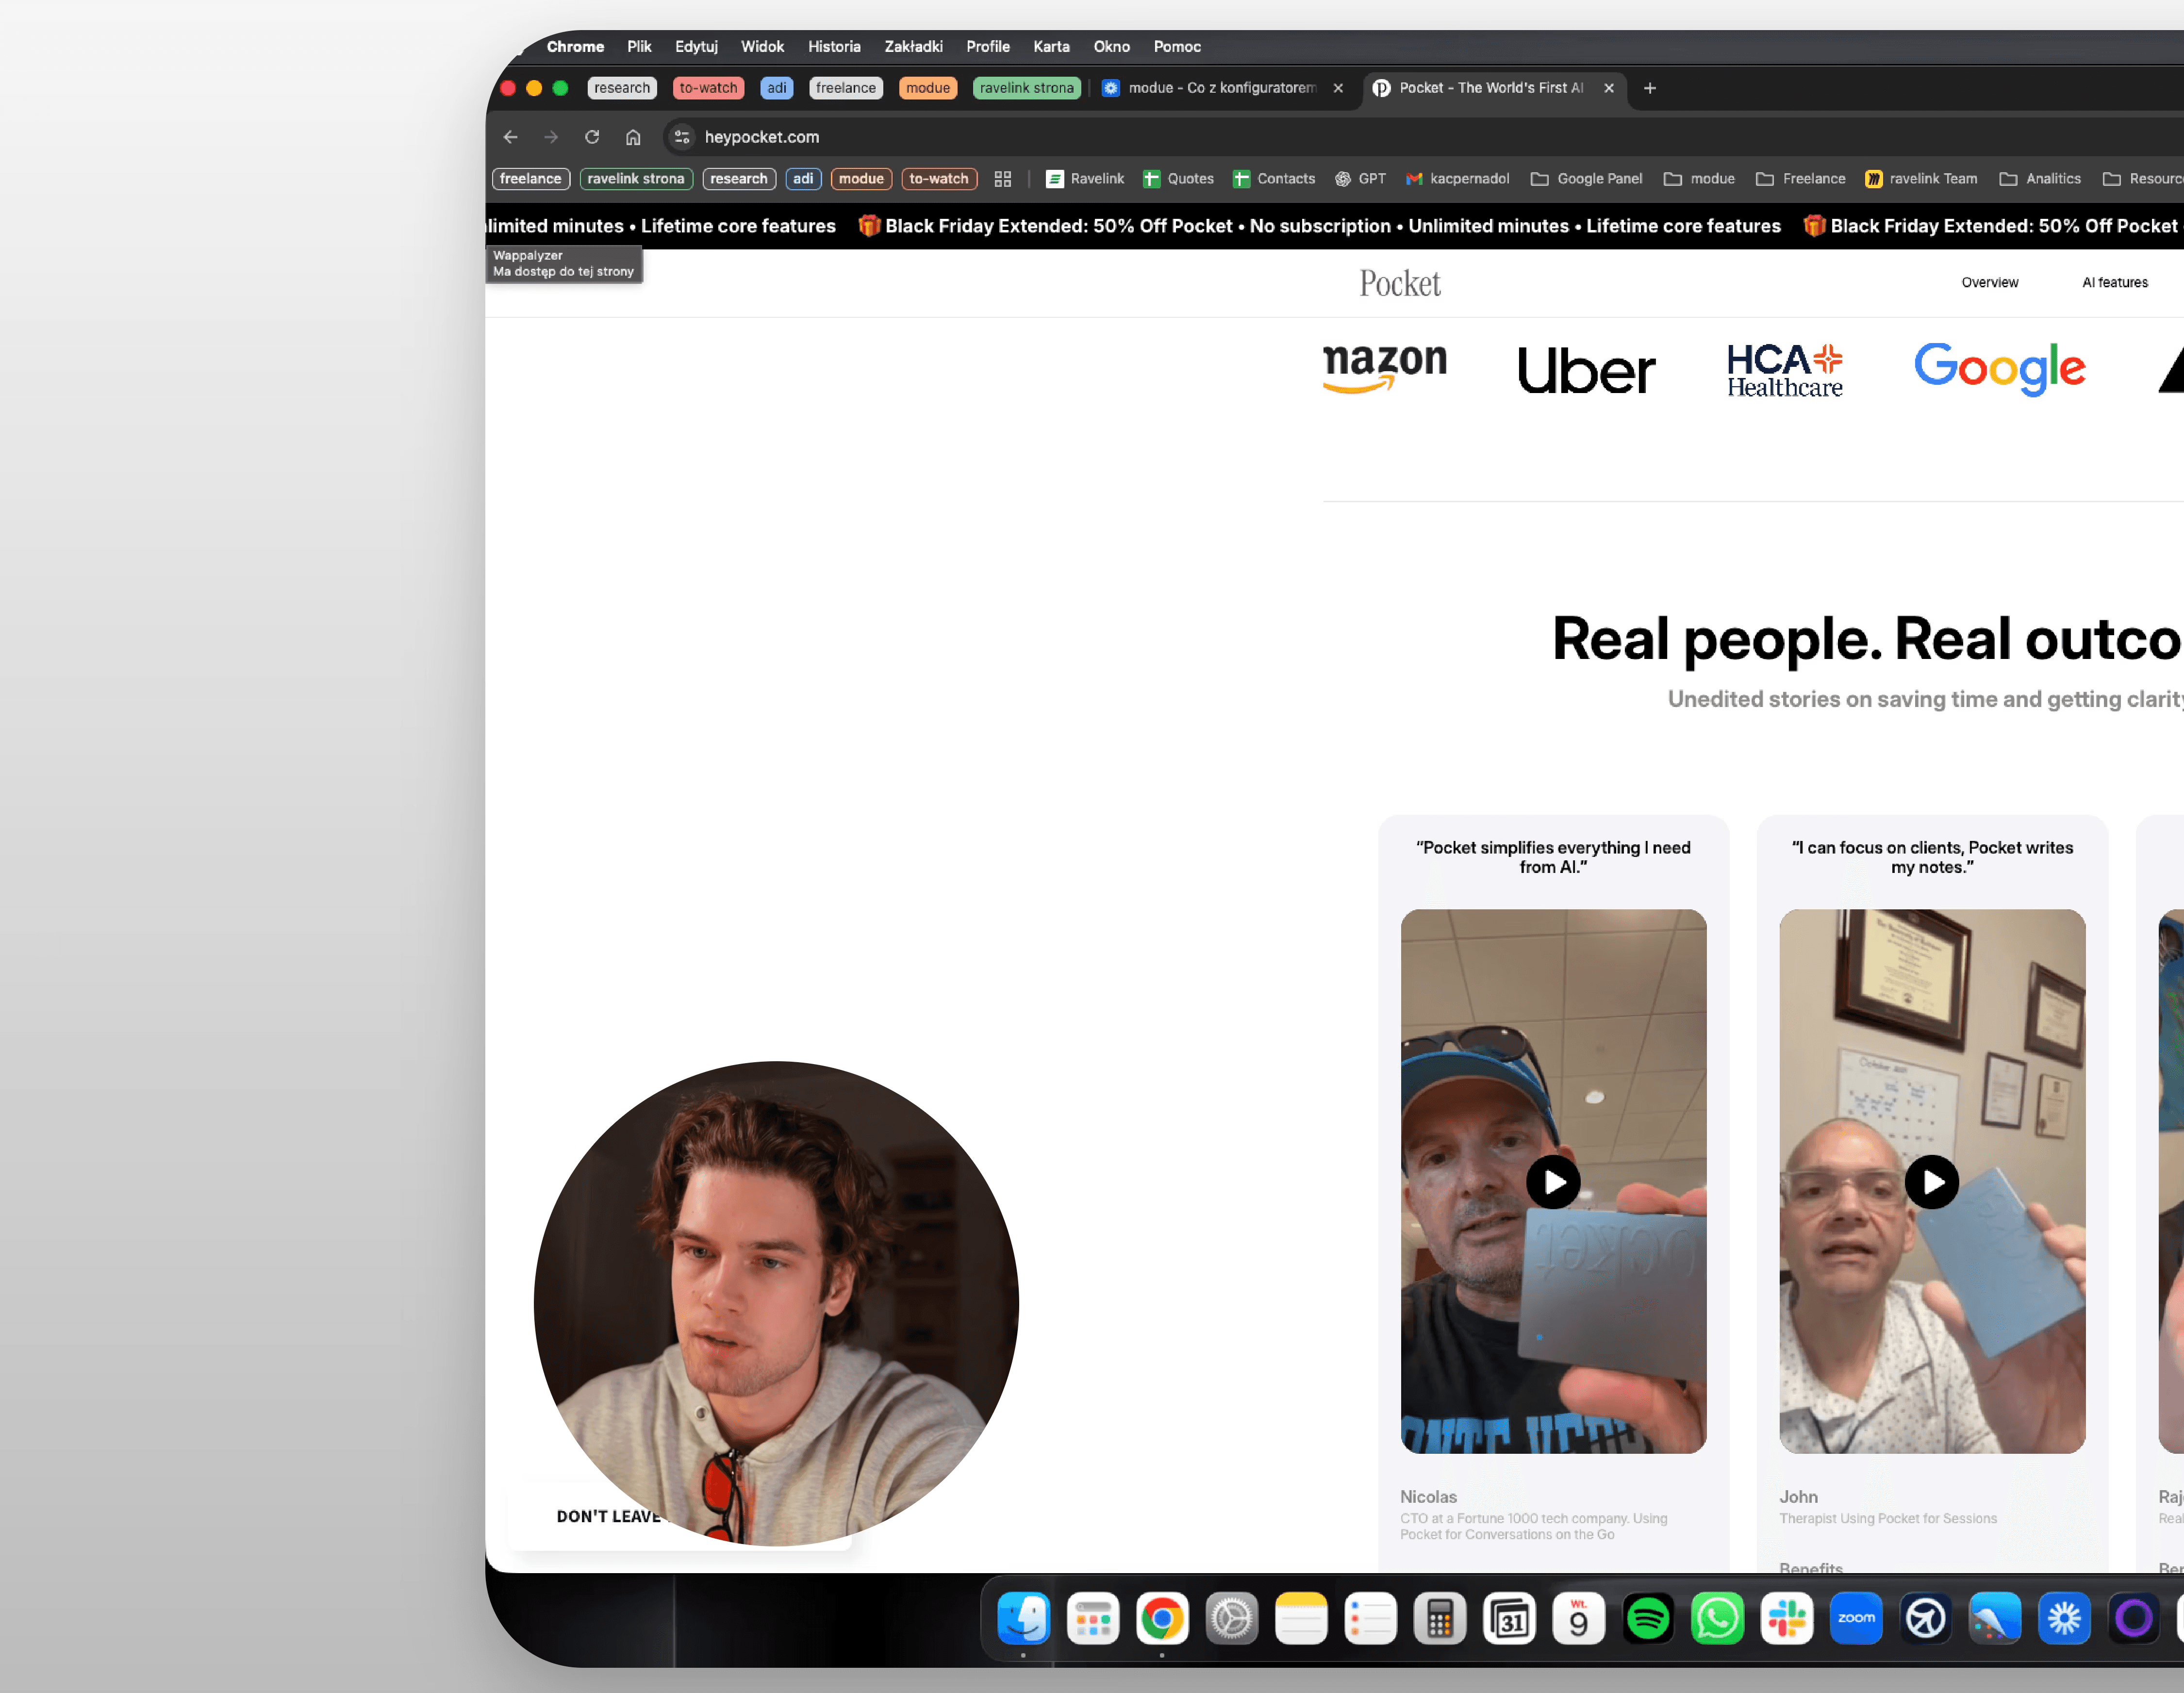Click the bookmarks bar apps grid icon
This screenshot has height=1693, width=2184.
[1003, 179]
